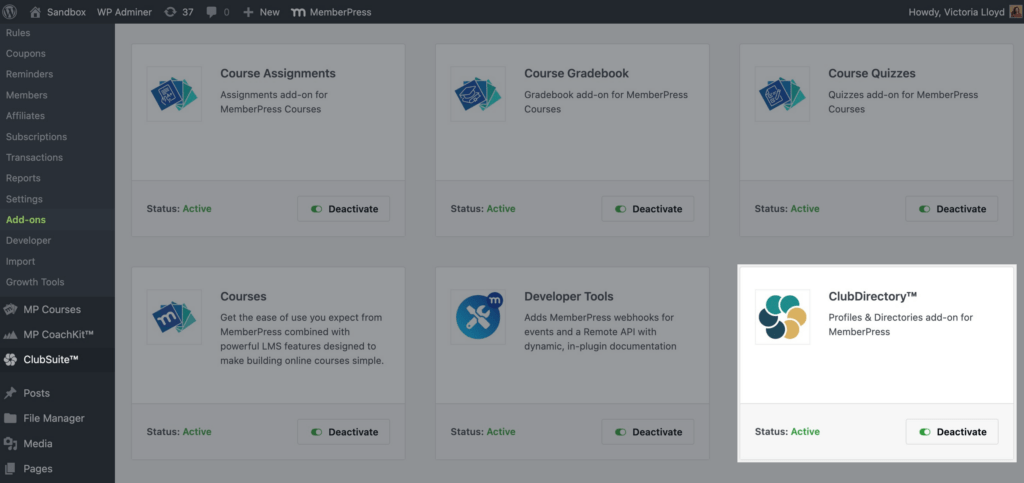Viewport: 1024px width, 483px height.
Task: Open Media menu label
Action: coord(38,443)
